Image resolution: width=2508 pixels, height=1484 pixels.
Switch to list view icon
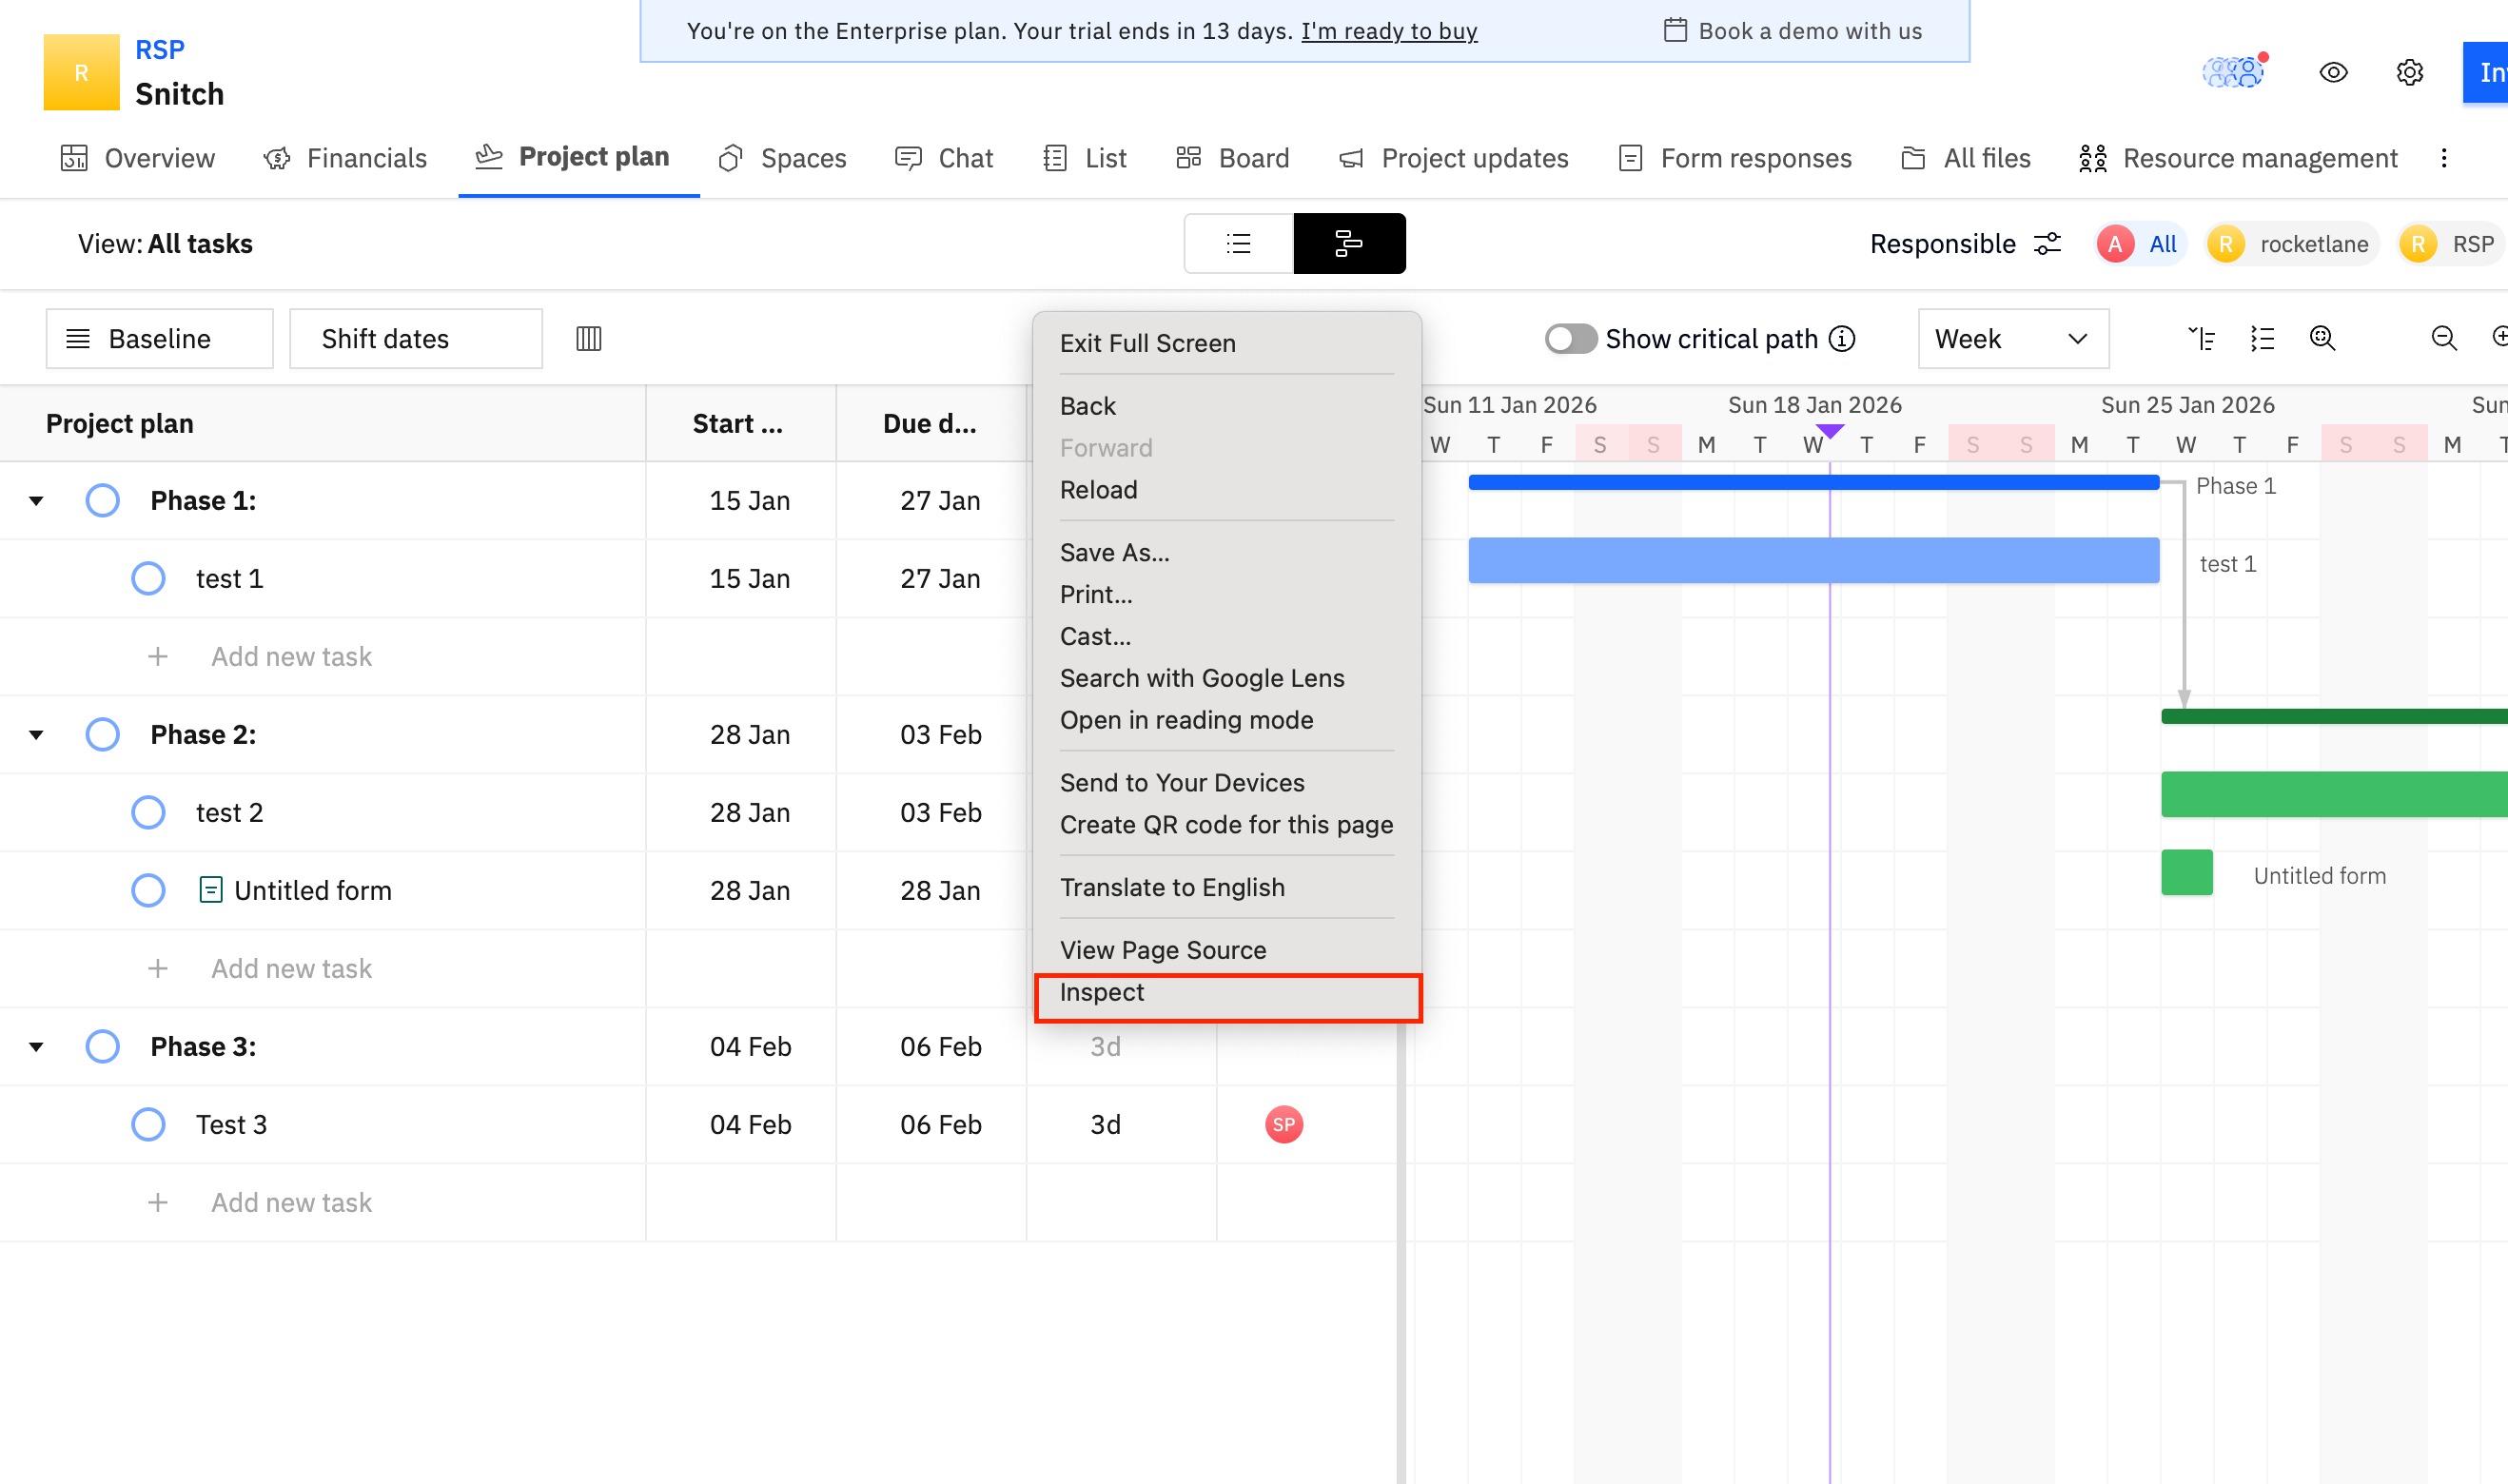[x=1238, y=243]
